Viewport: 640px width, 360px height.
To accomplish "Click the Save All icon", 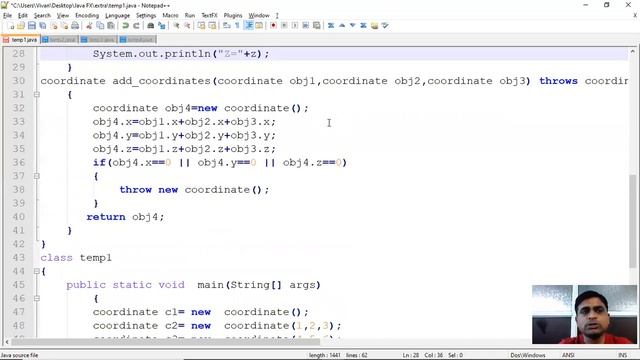I will 43,26.
